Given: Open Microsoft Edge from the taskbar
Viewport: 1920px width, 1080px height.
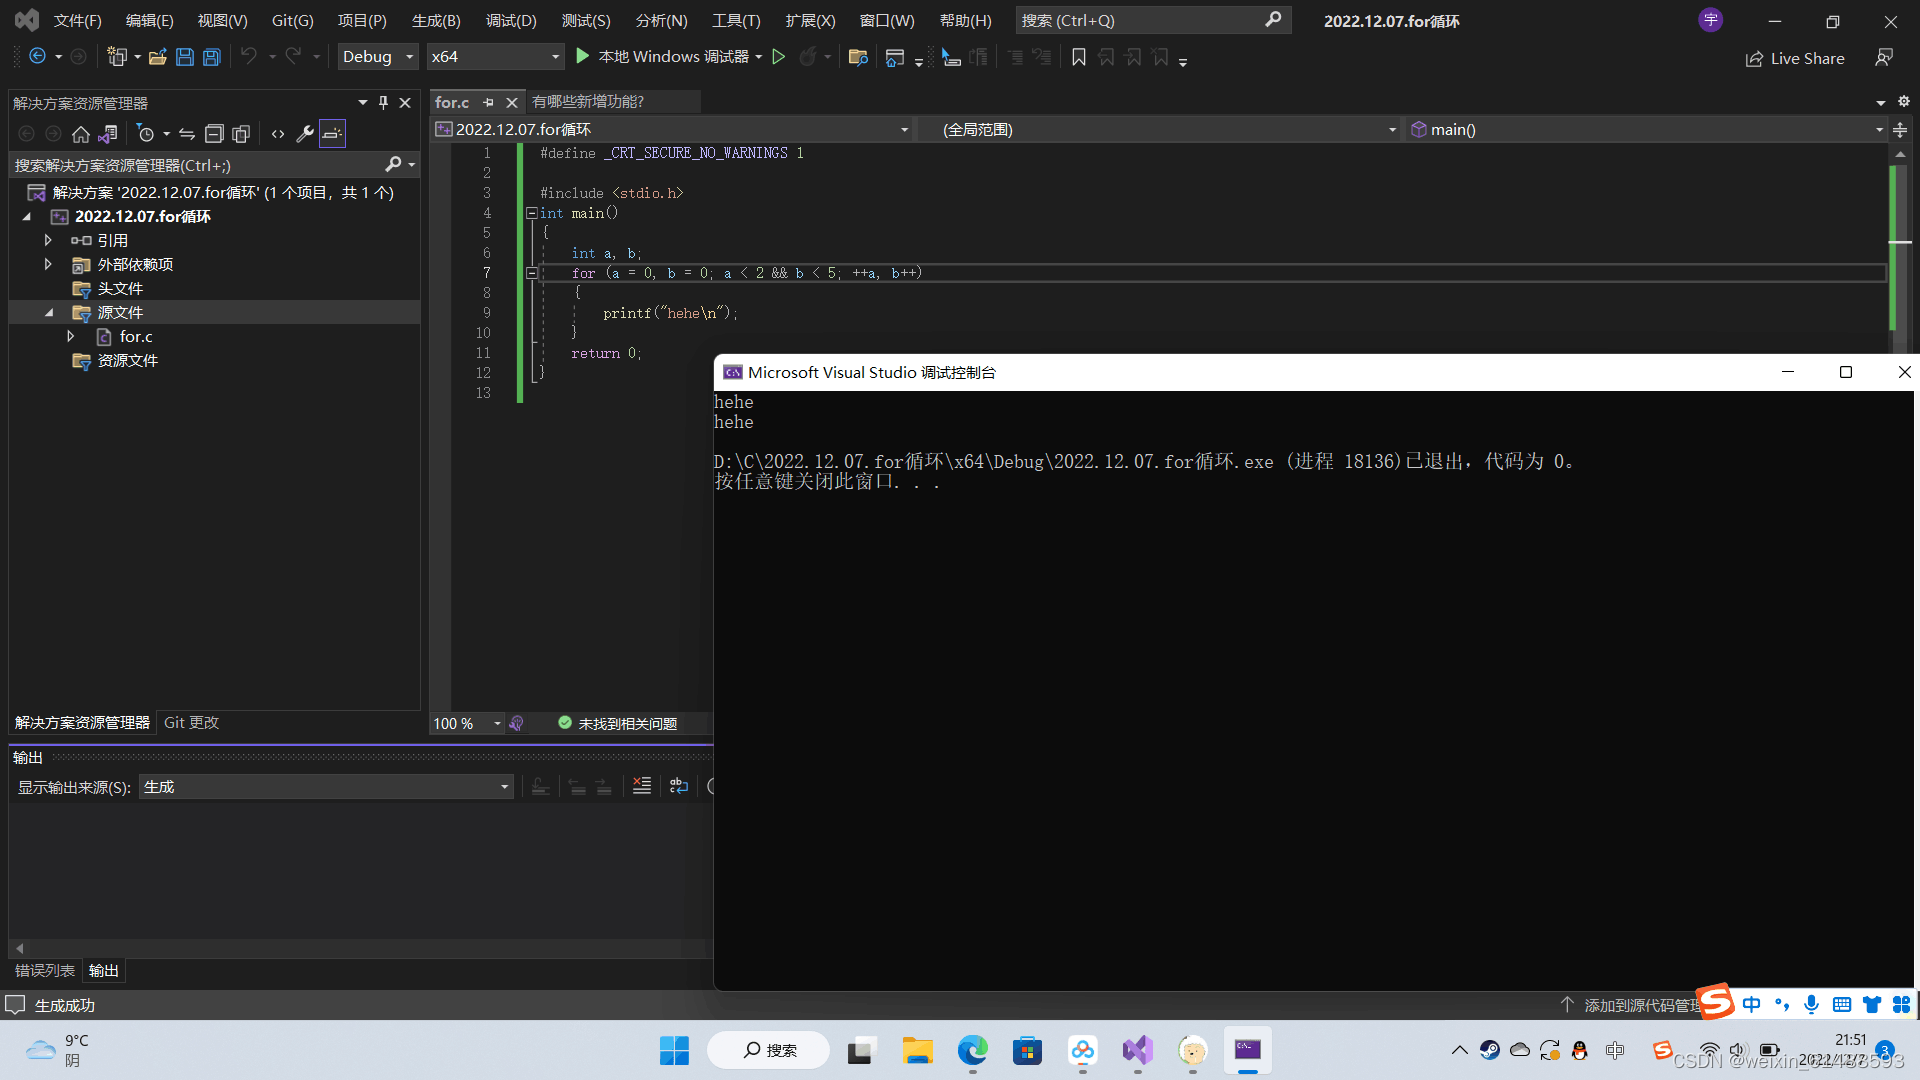Looking at the screenshot, I should 972,1050.
